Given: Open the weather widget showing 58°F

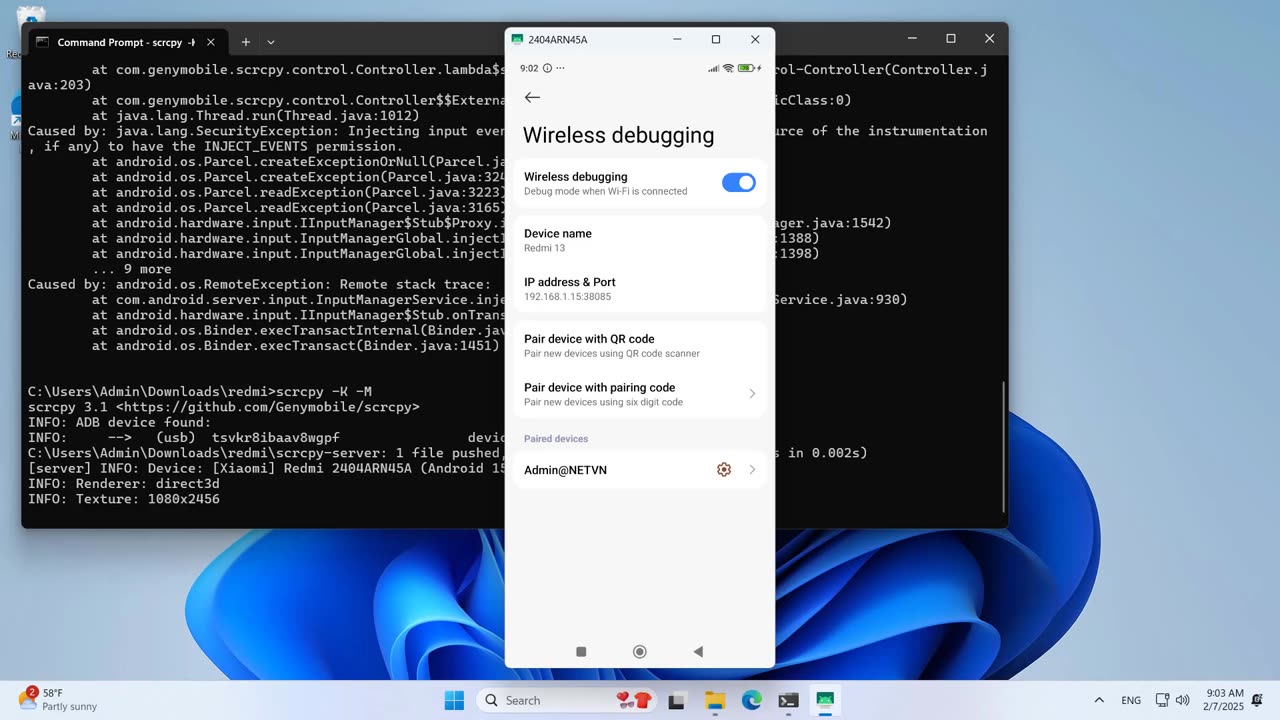Looking at the screenshot, I should click(58, 699).
